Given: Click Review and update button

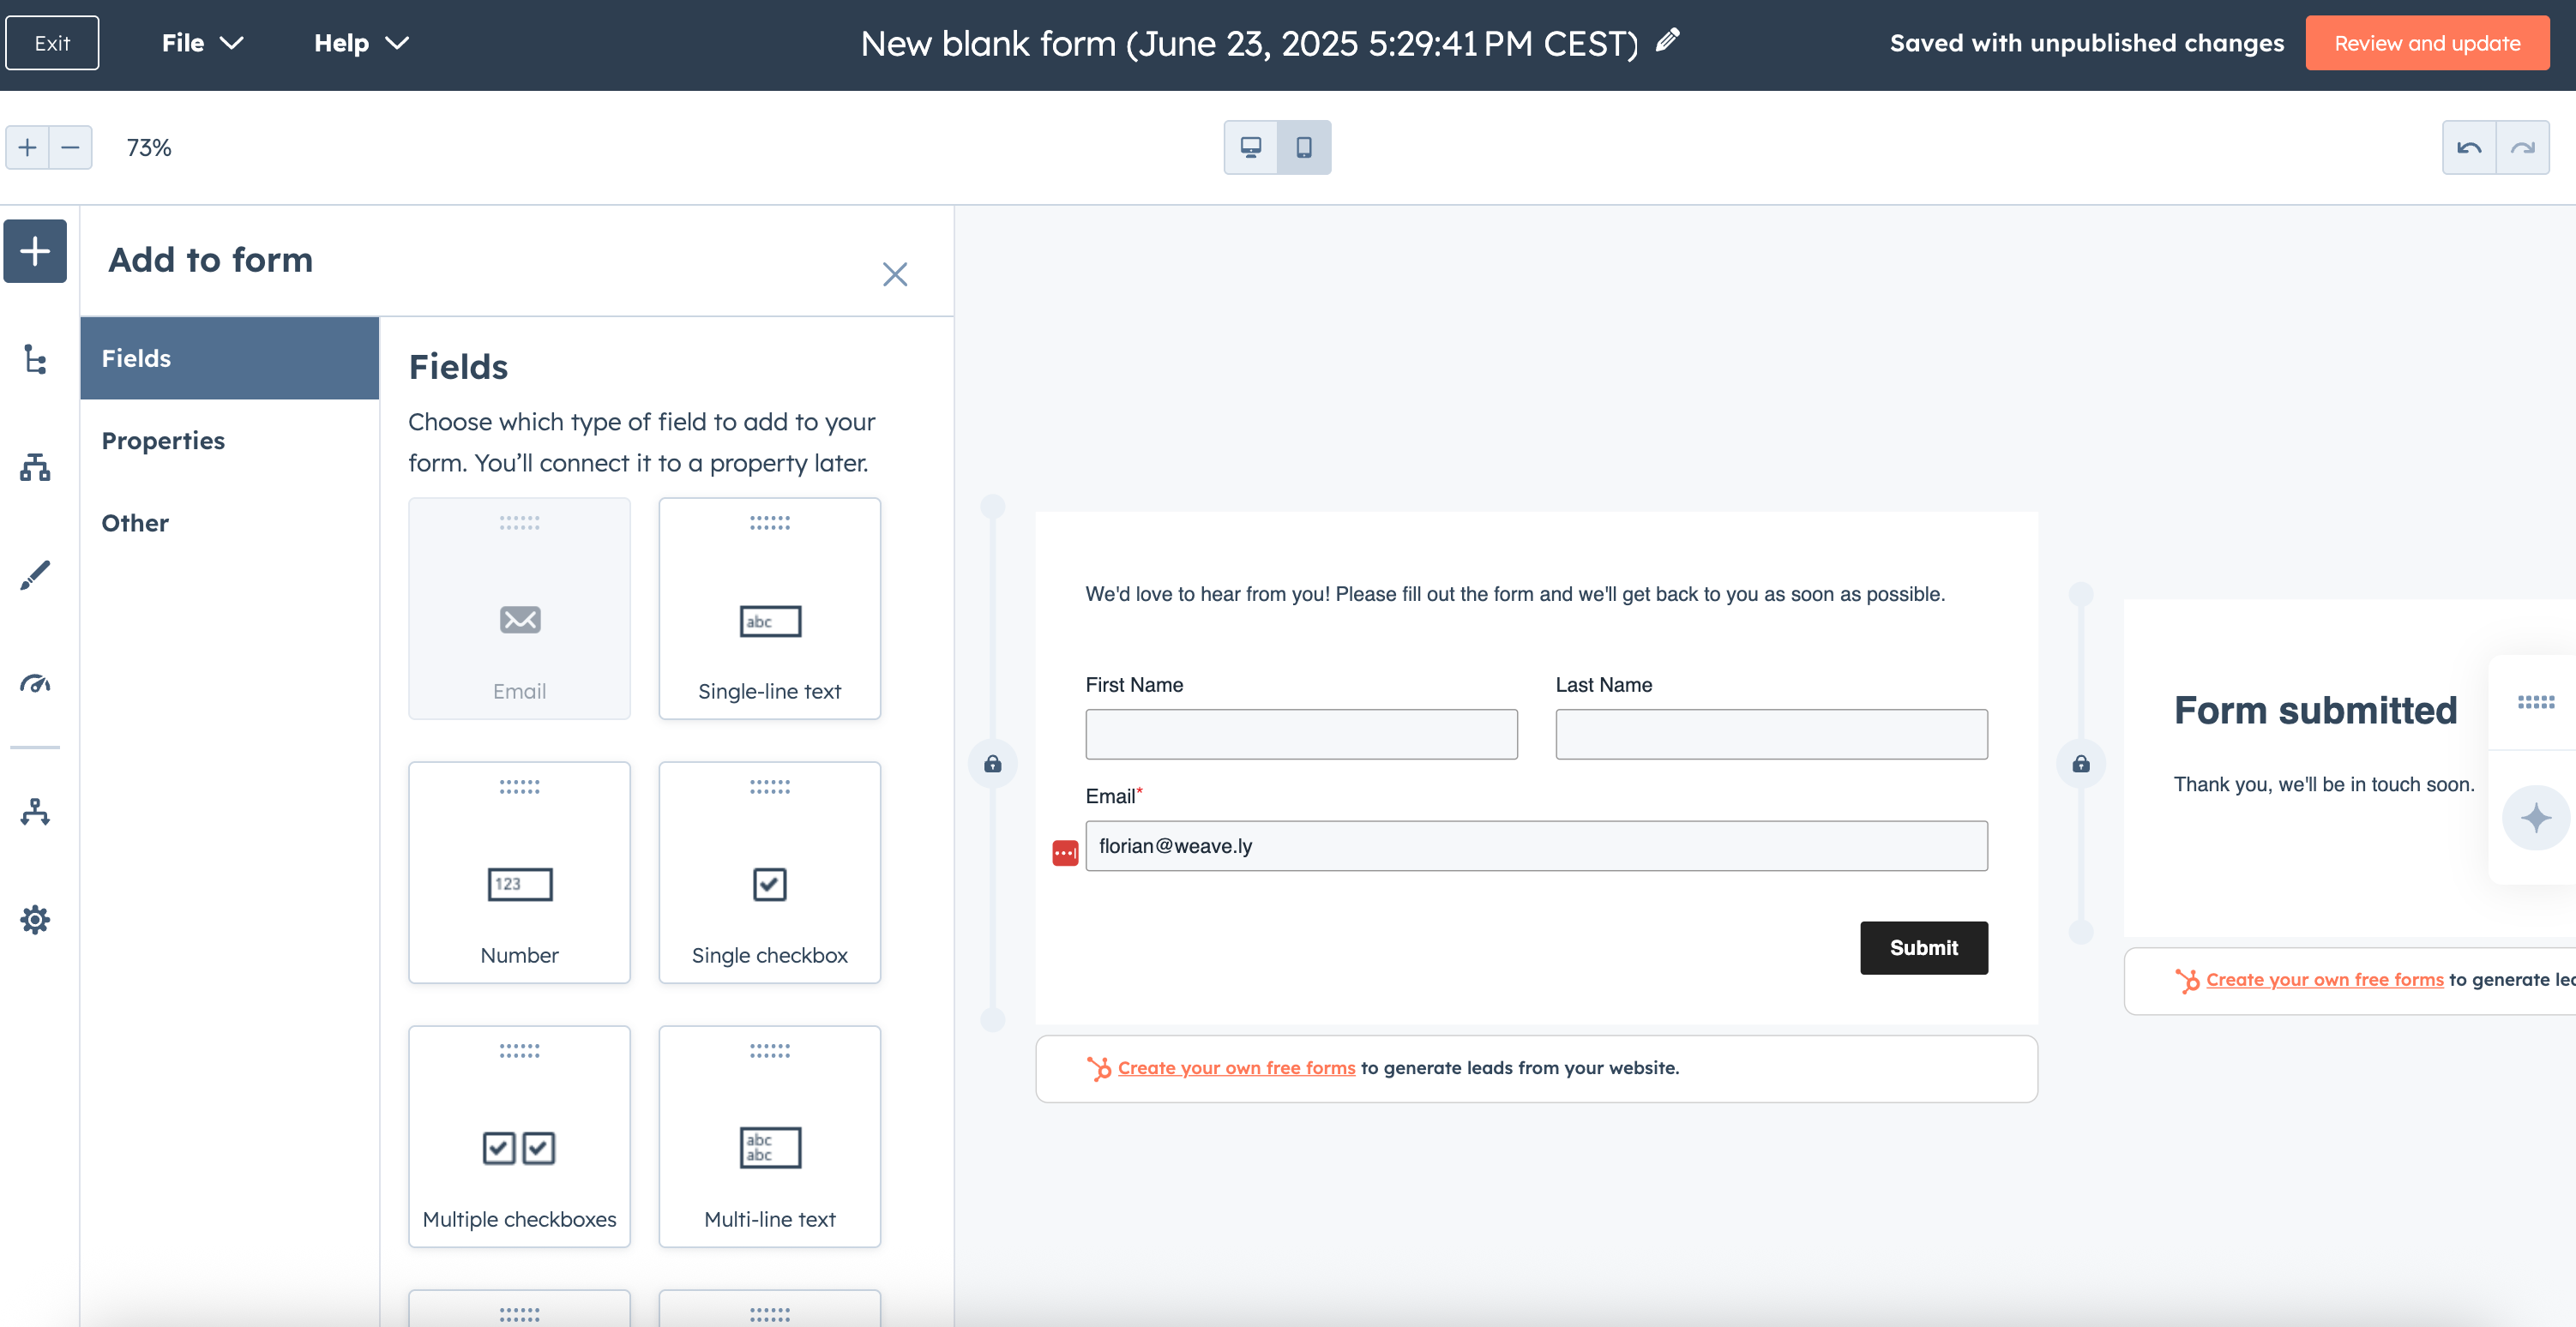Looking at the screenshot, I should coord(2427,43).
